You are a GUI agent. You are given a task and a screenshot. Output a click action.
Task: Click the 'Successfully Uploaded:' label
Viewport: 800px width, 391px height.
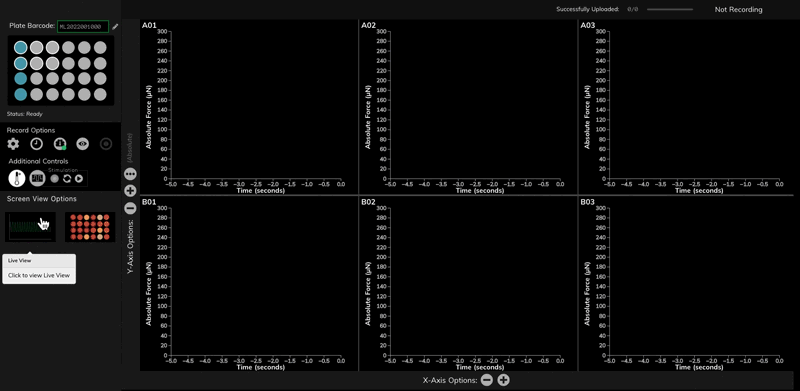point(587,9)
